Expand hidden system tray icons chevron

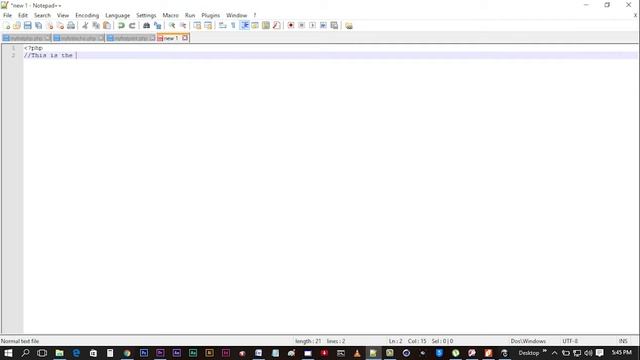tap(554, 353)
